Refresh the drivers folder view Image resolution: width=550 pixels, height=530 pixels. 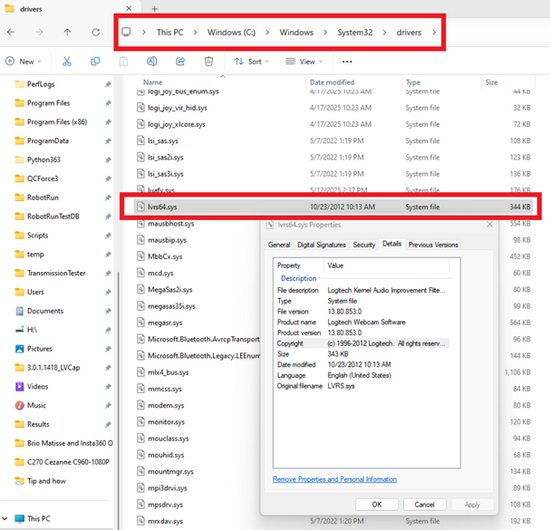click(x=96, y=32)
